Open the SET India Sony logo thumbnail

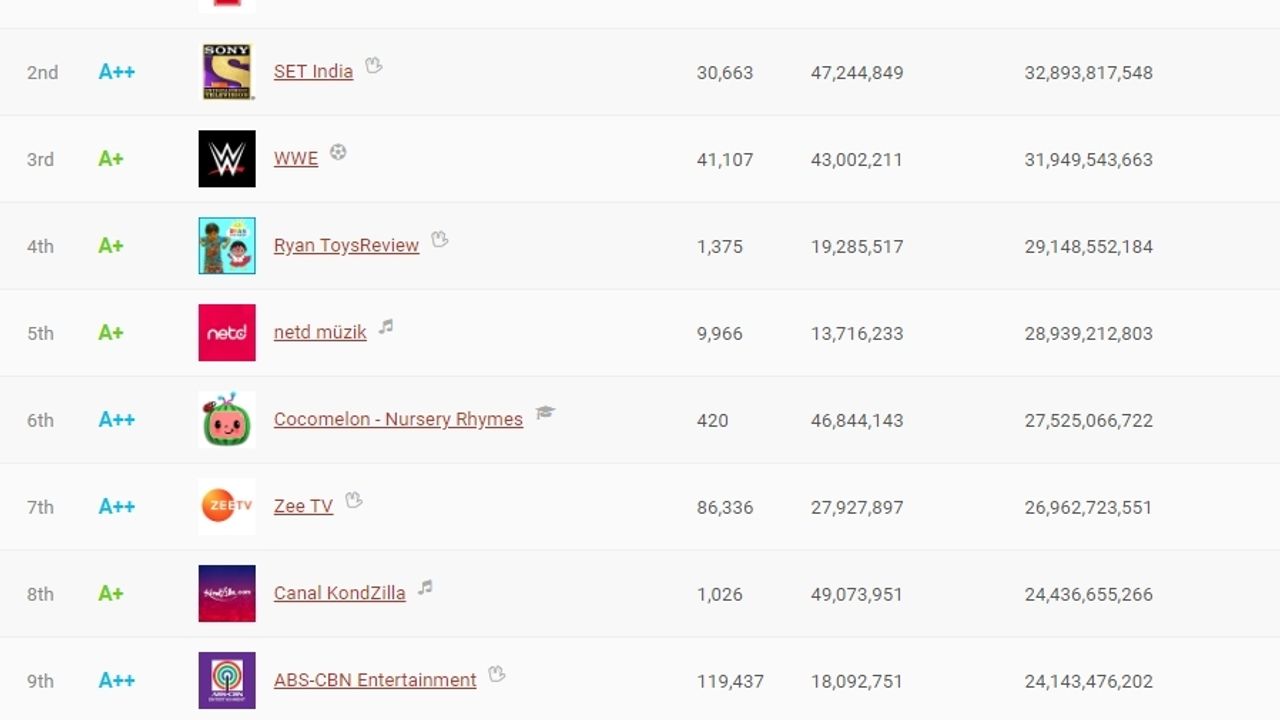point(226,71)
